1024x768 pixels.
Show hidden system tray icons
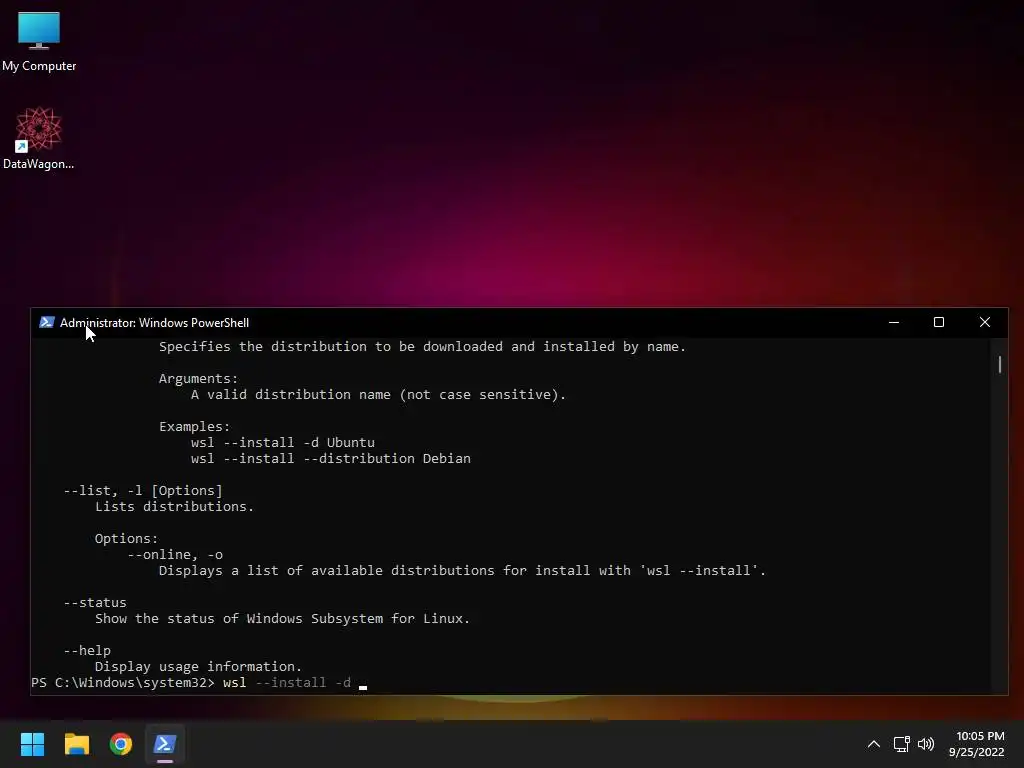873,744
